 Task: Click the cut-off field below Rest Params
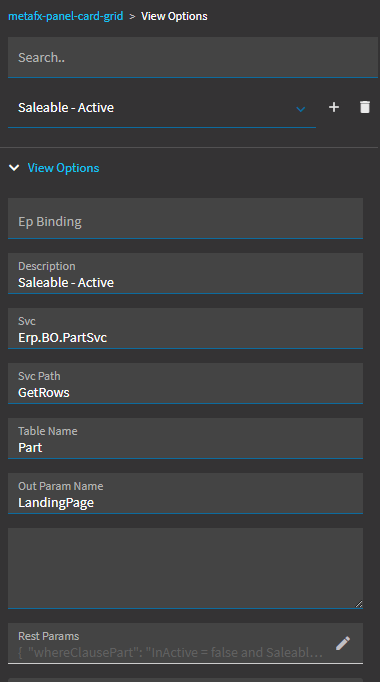(185, 680)
